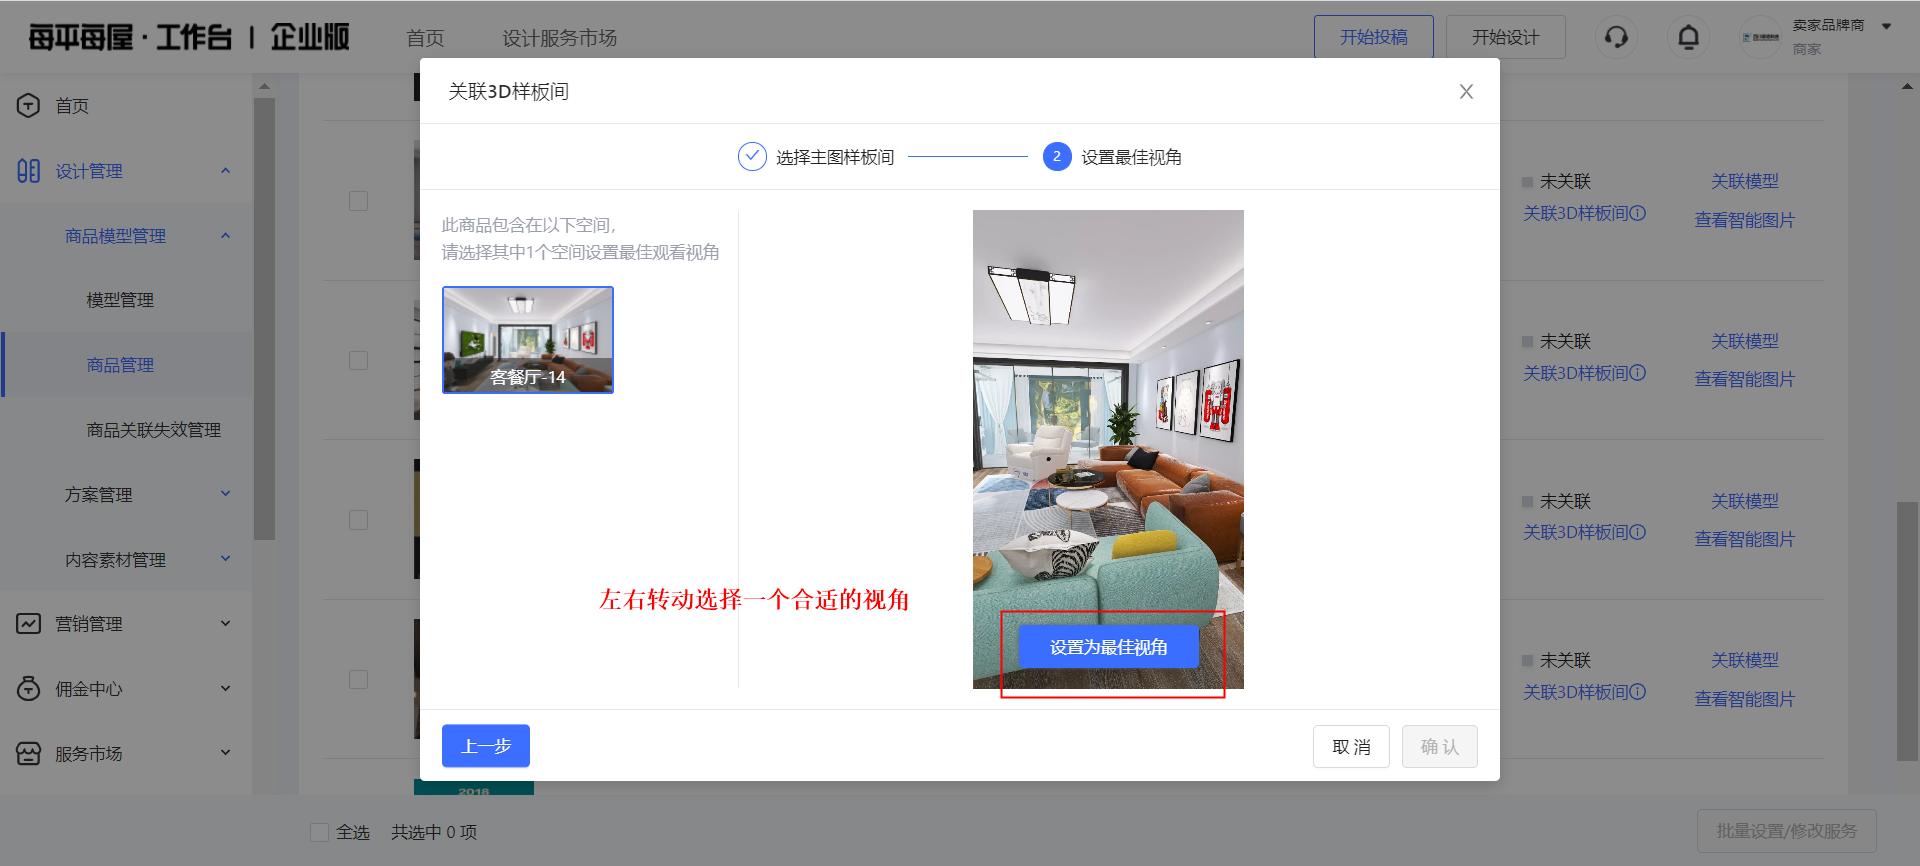Click the 每平每屋 工作台 logo
The height and width of the screenshot is (866, 1920).
pyautogui.click(x=189, y=38)
